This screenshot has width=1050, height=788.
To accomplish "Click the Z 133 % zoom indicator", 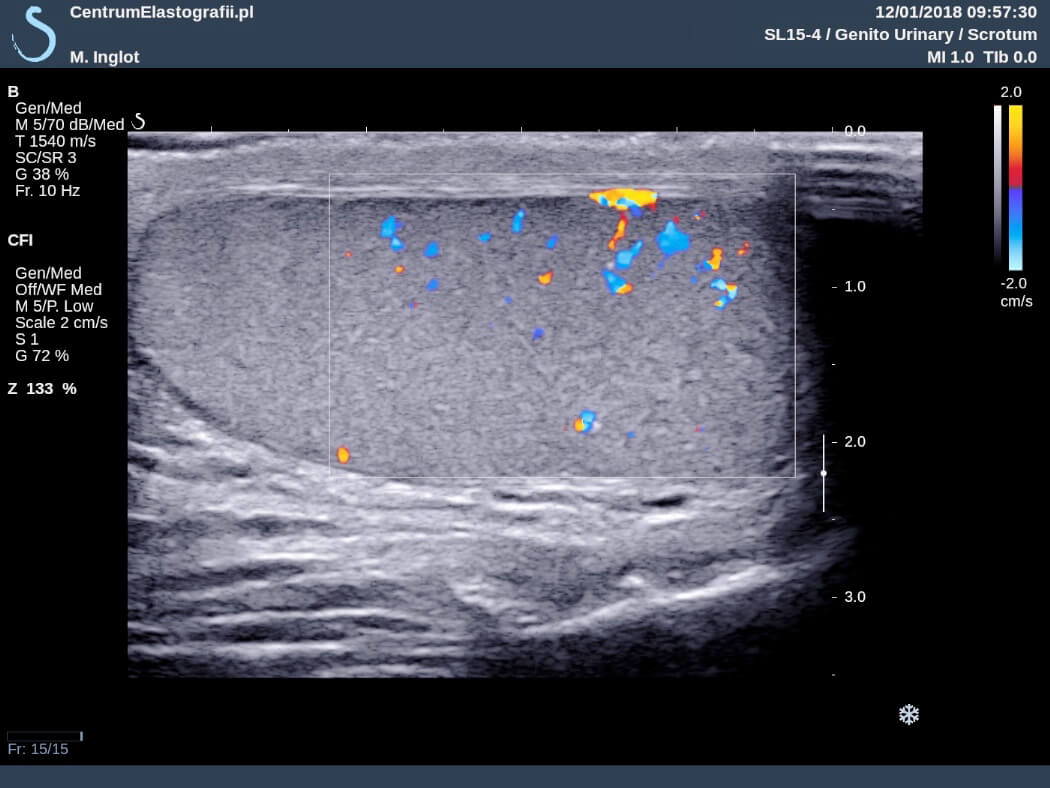I will (x=42, y=388).
